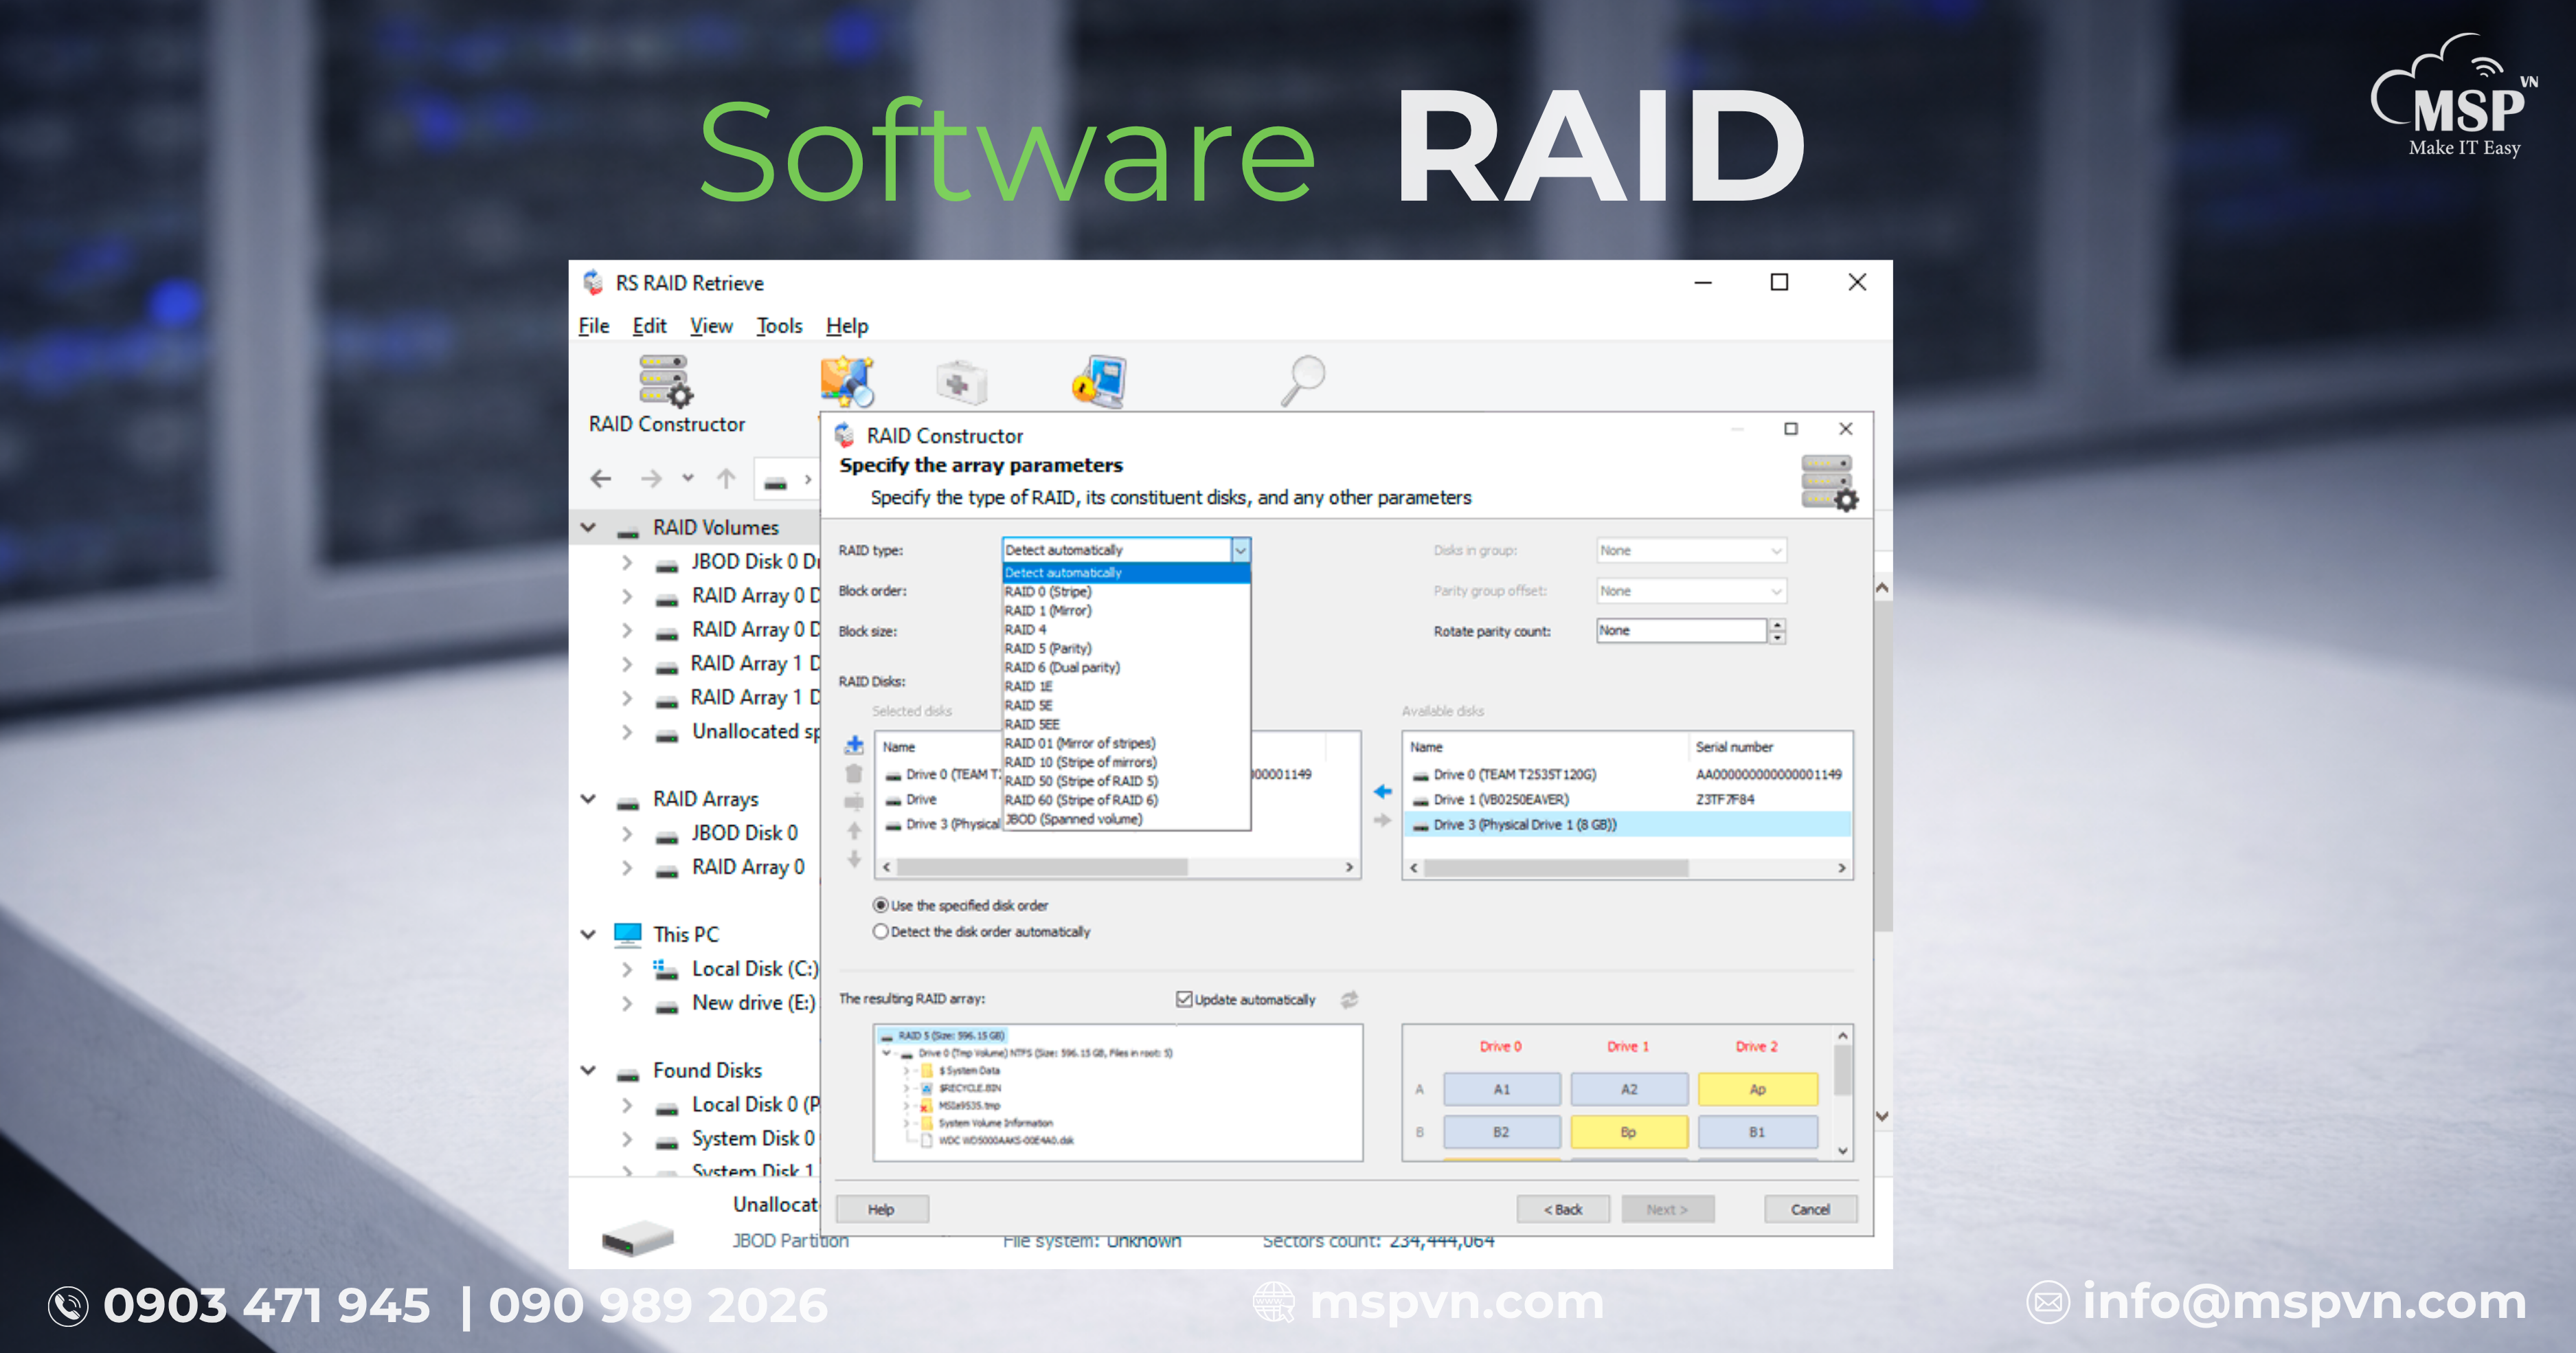
Task: Click the refresh icon next to Update automatically
Action: click(1349, 999)
